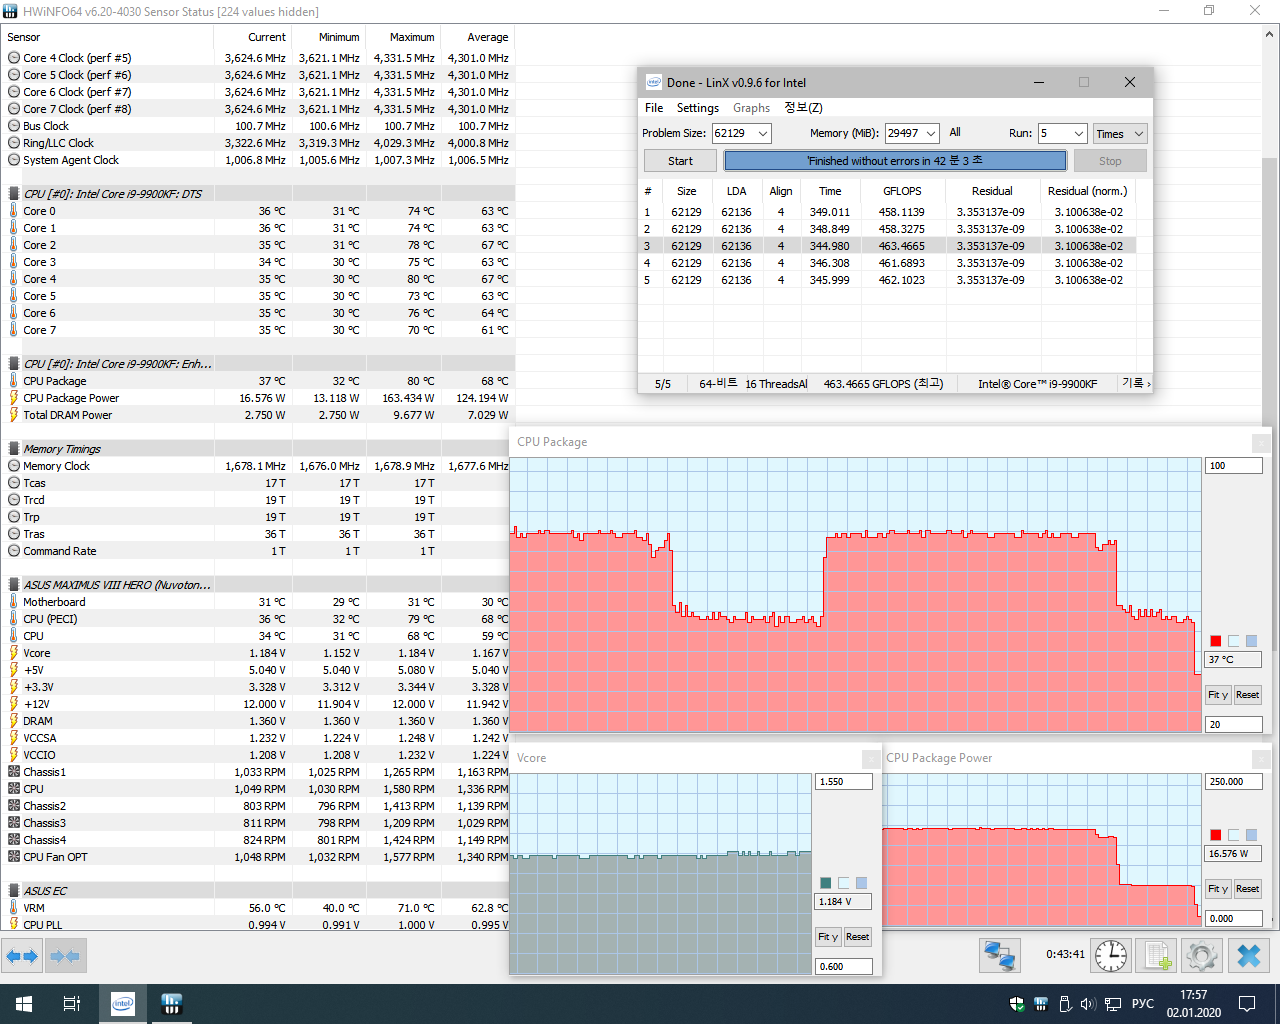Click the grey collapse-columns arrows button in HWiNFO
1280x1024 pixels.
(x=65, y=956)
